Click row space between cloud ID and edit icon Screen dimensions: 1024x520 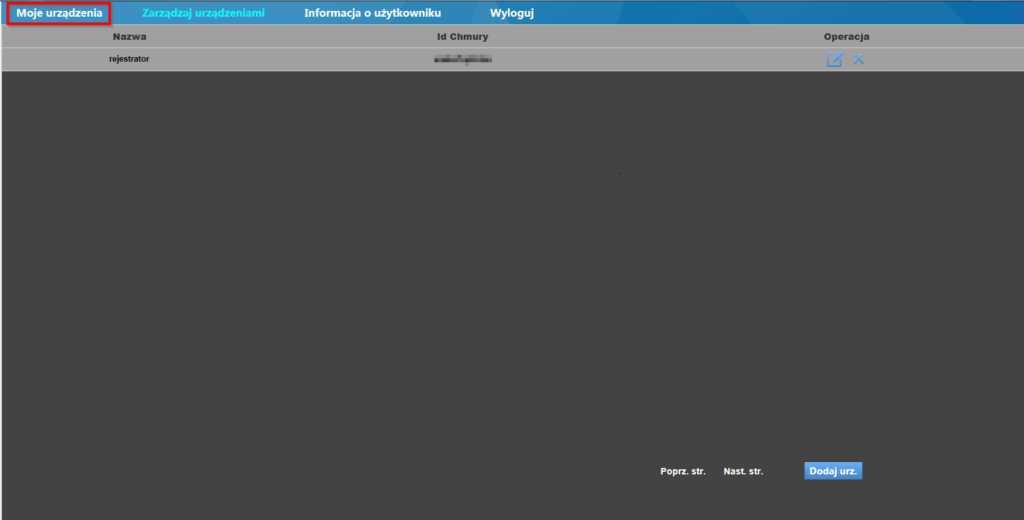660,60
